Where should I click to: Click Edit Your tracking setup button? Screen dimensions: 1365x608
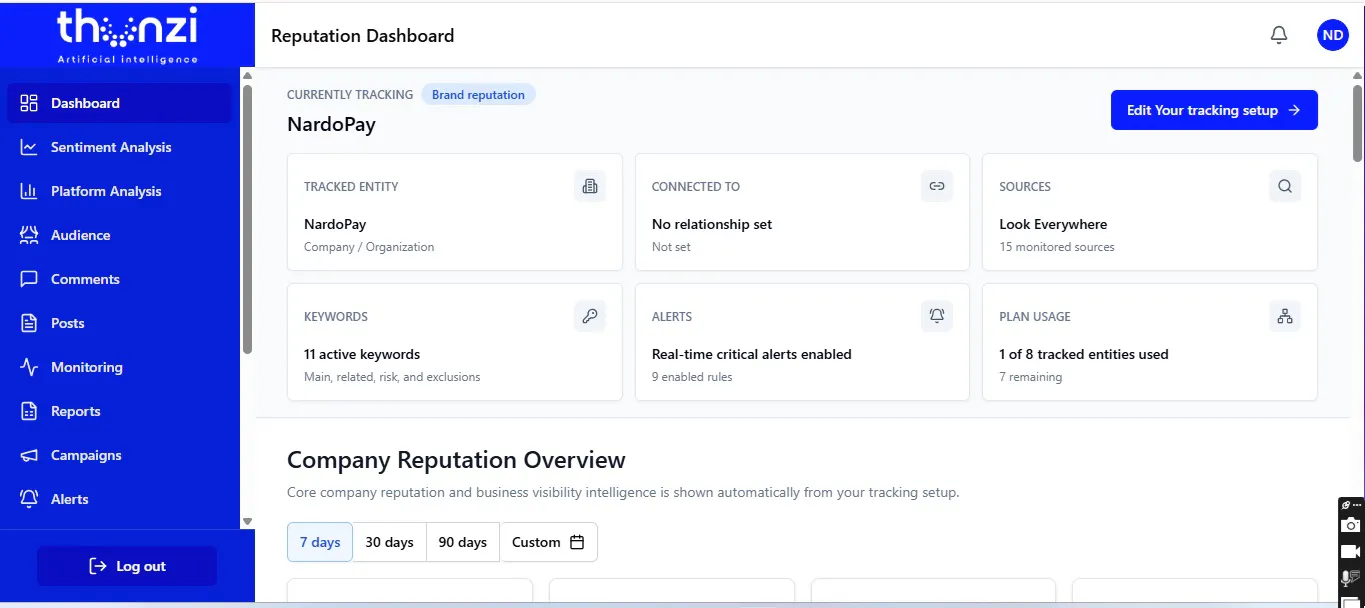point(1214,110)
